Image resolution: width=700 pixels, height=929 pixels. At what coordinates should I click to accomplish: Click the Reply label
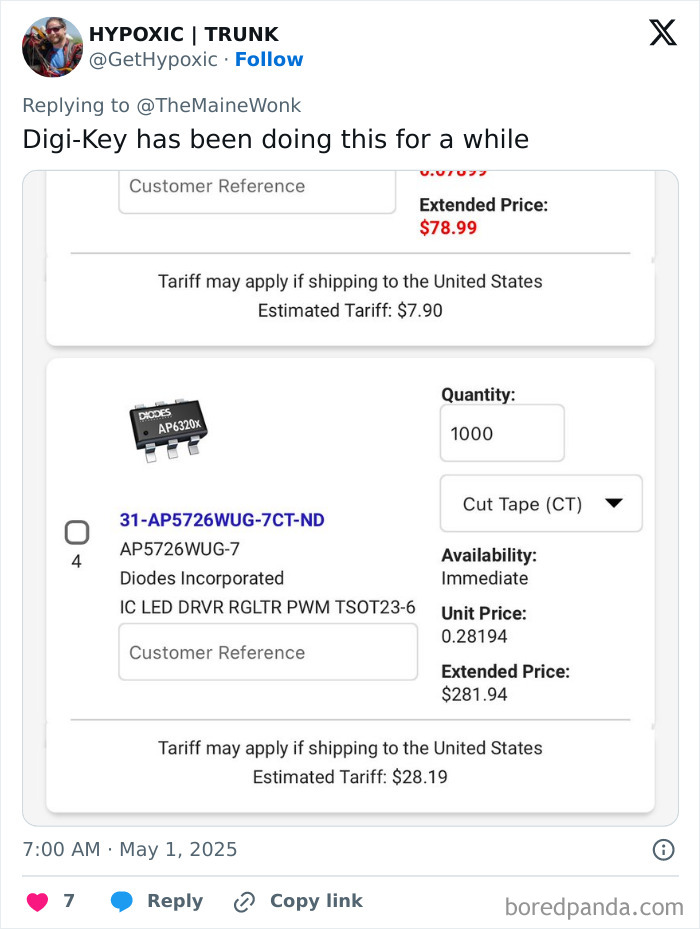point(172,900)
